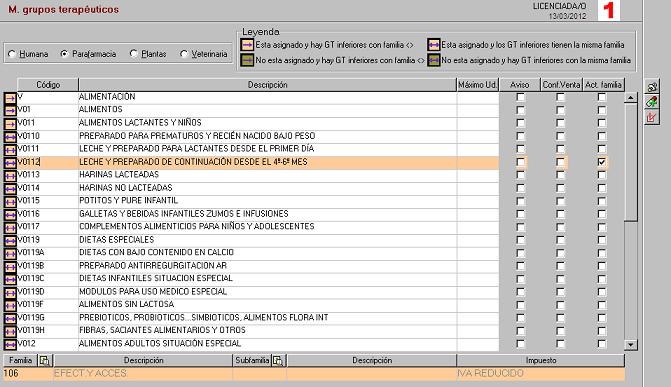The height and width of the screenshot is (387, 671).
Task: Click the row icon beside code V0116
Action: (x=10, y=215)
